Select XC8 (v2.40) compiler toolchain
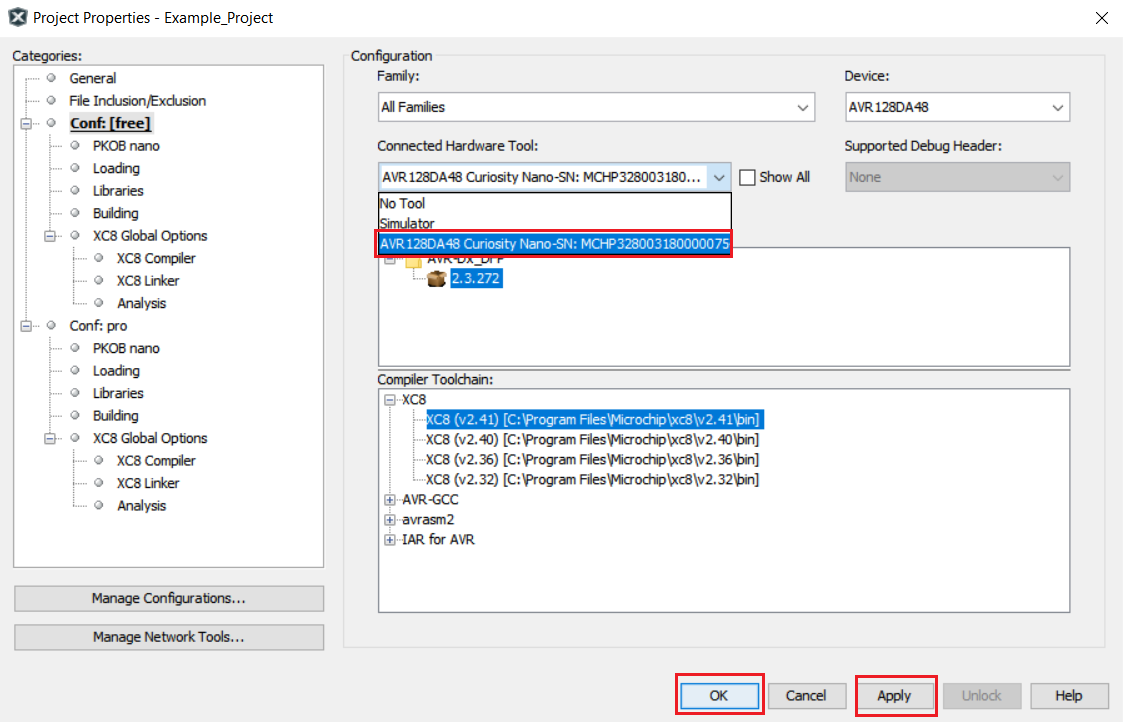 593,440
